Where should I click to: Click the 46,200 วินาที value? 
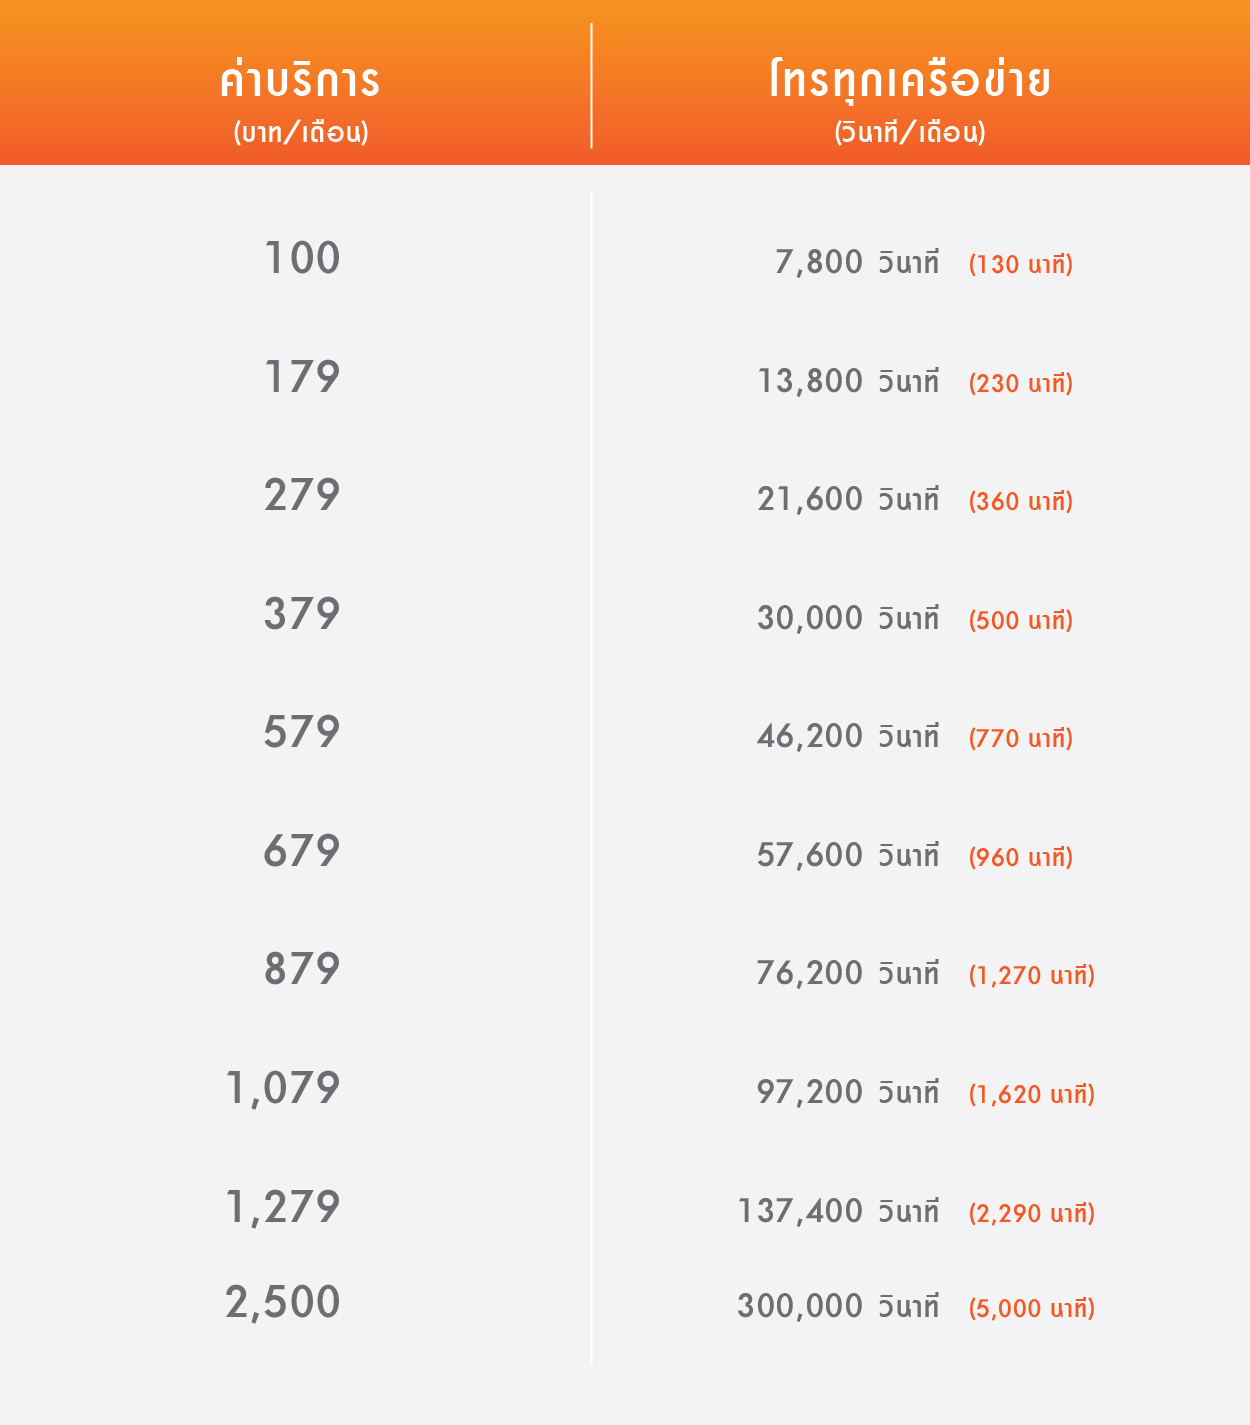[x=848, y=736]
